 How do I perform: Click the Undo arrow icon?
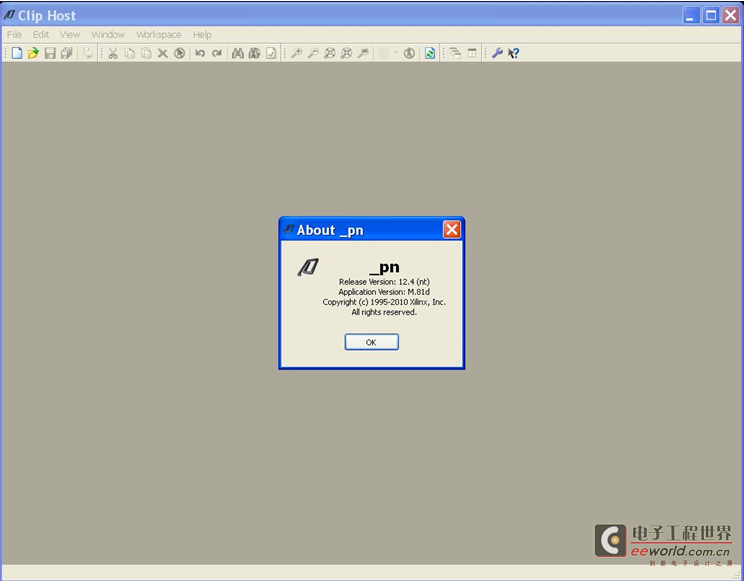pyautogui.click(x=200, y=53)
